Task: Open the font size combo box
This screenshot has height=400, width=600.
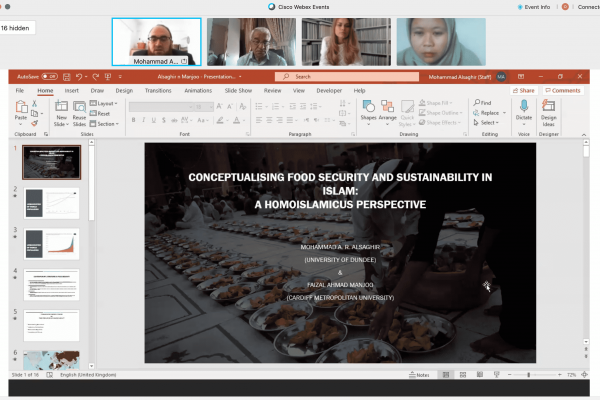Action: [x=204, y=107]
